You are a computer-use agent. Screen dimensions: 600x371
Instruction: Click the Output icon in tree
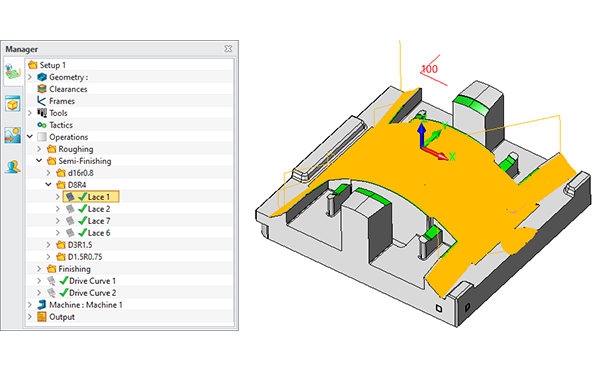[x=42, y=317]
